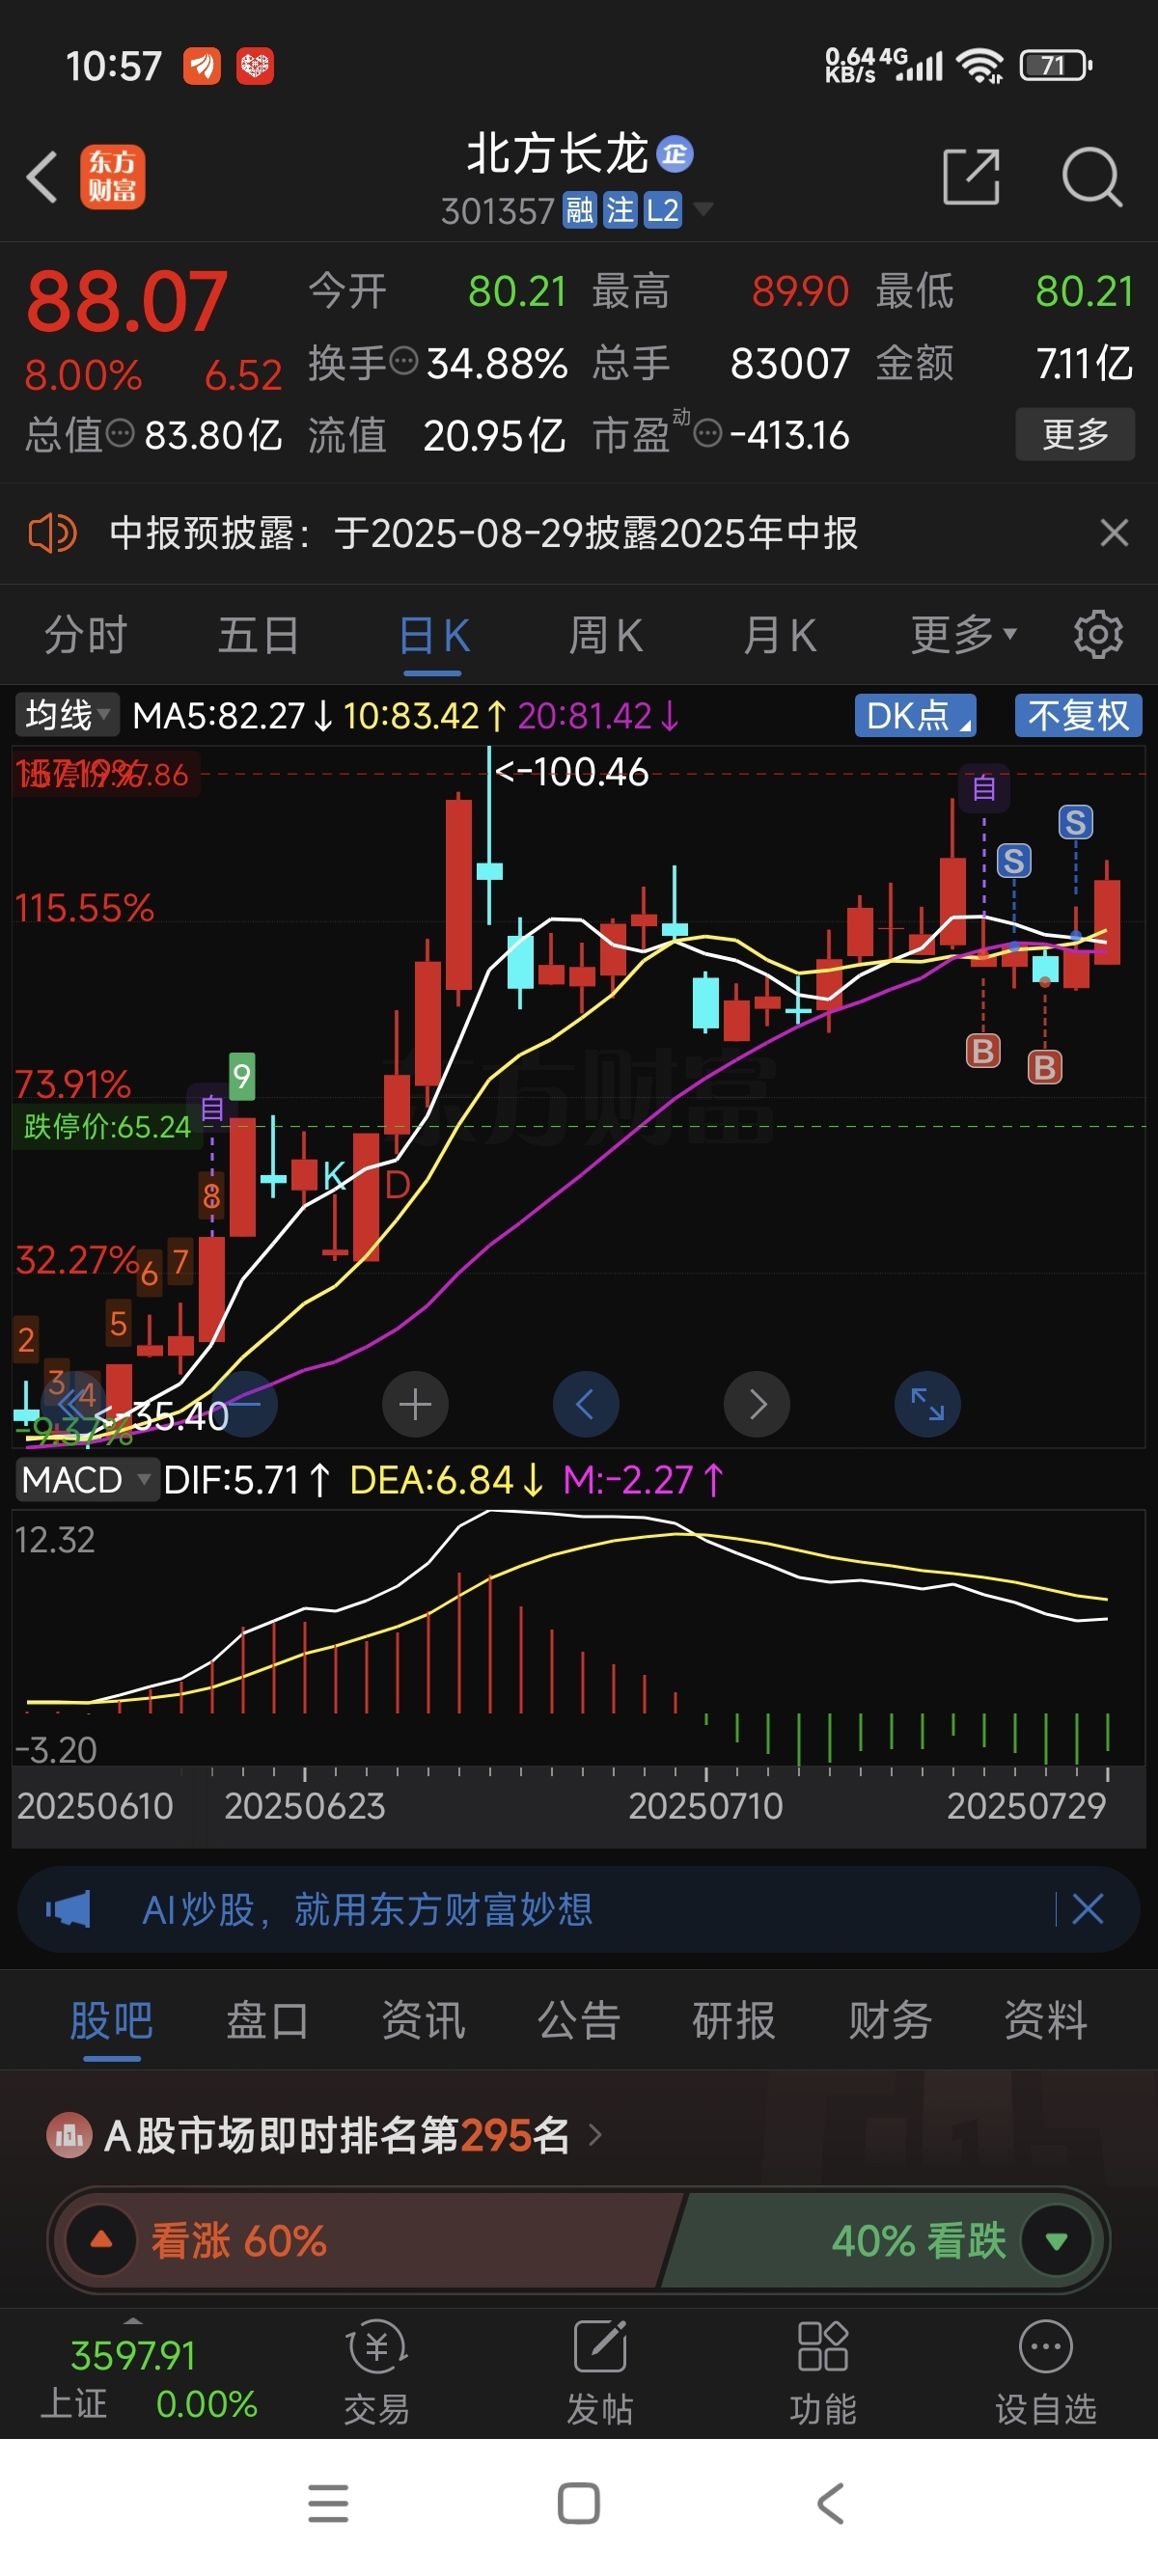
Task: Tap 市盈 info circle icon
Action: [x=707, y=433]
